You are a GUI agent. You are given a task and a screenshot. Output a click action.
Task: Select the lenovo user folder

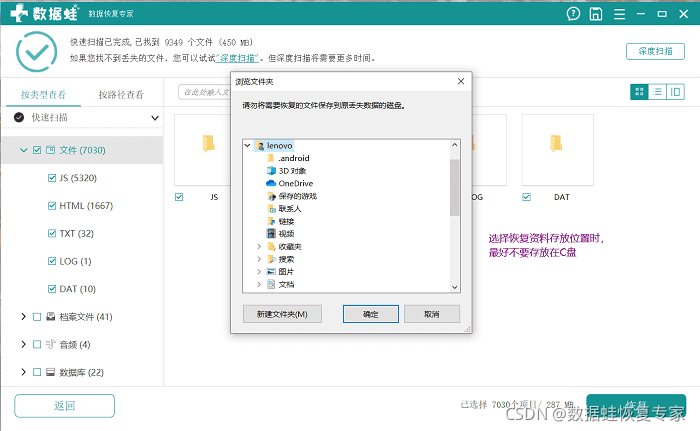(x=274, y=146)
